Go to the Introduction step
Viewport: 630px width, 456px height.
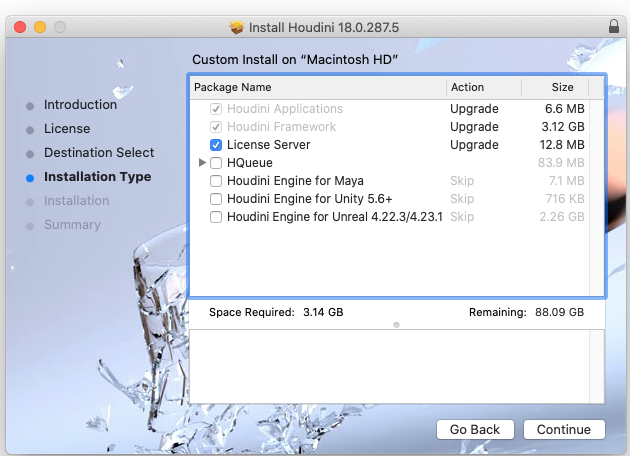[80, 105]
